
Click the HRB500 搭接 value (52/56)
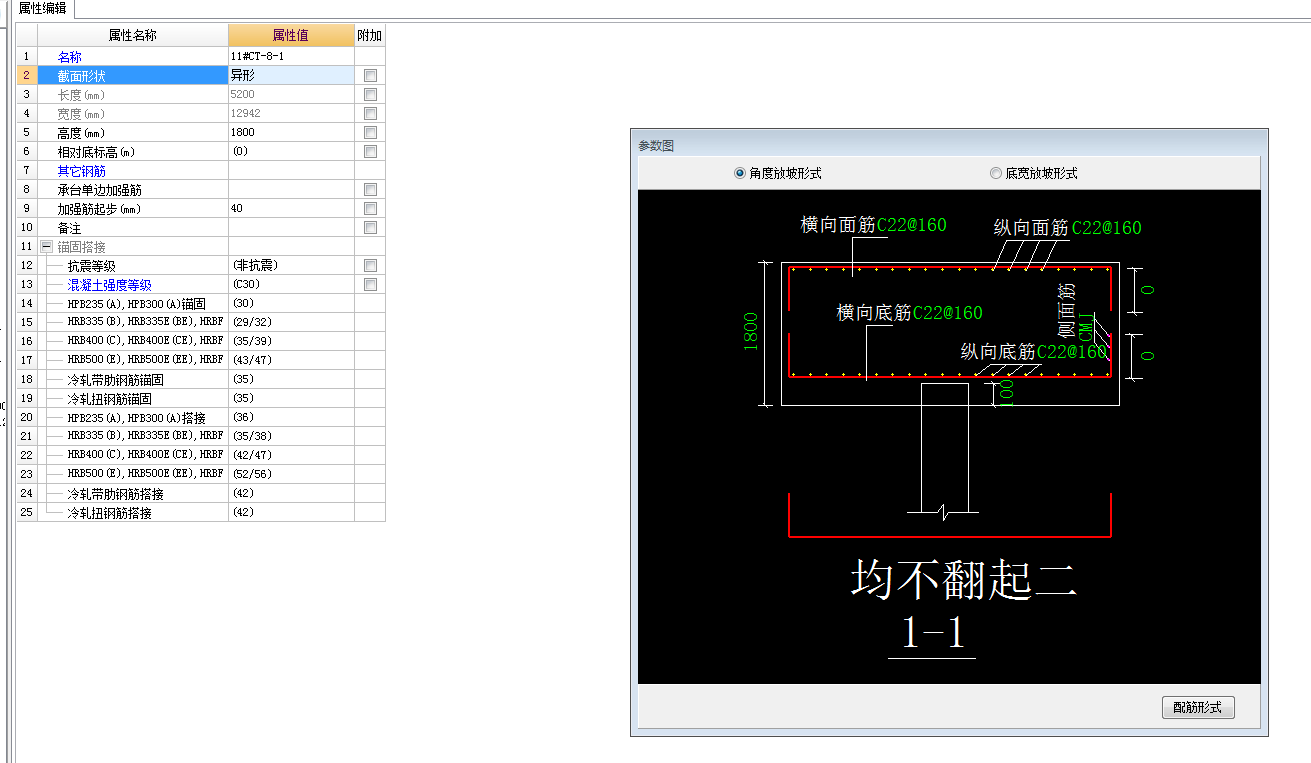[x=291, y=474]
